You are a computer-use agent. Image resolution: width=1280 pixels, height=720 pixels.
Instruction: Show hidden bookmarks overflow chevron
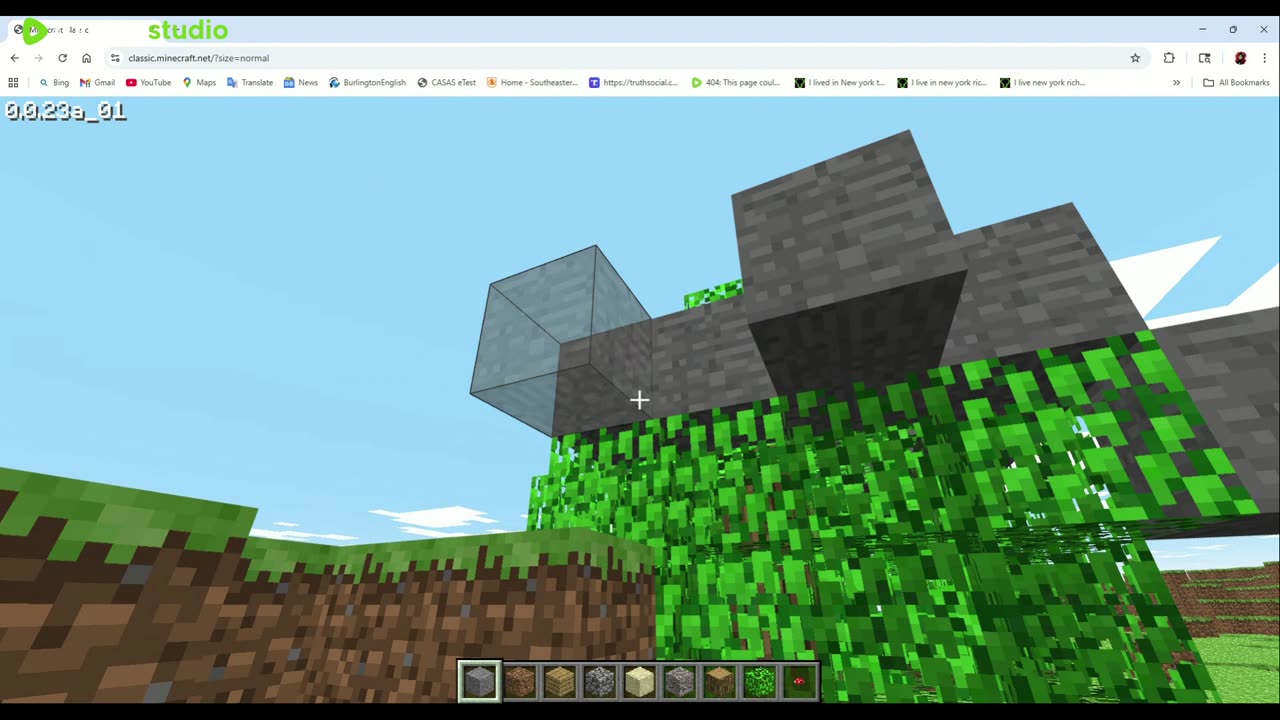click(x=1176, y=83)
